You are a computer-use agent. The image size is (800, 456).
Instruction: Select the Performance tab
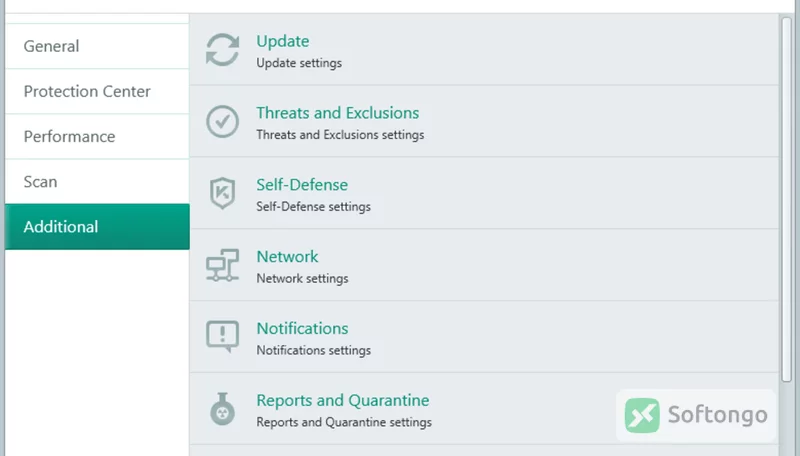(97, 136)
